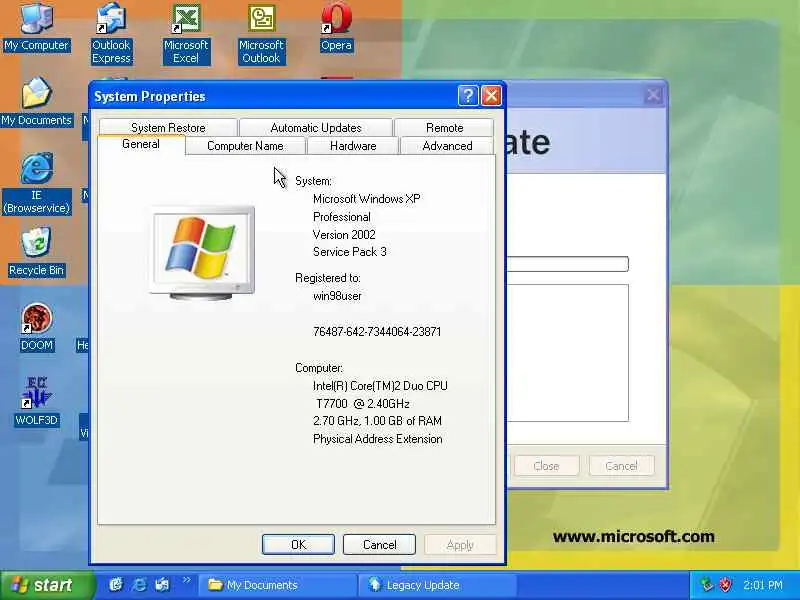Click the green network tray icon
The image size is (800, 600).
[x=707, y=585]
